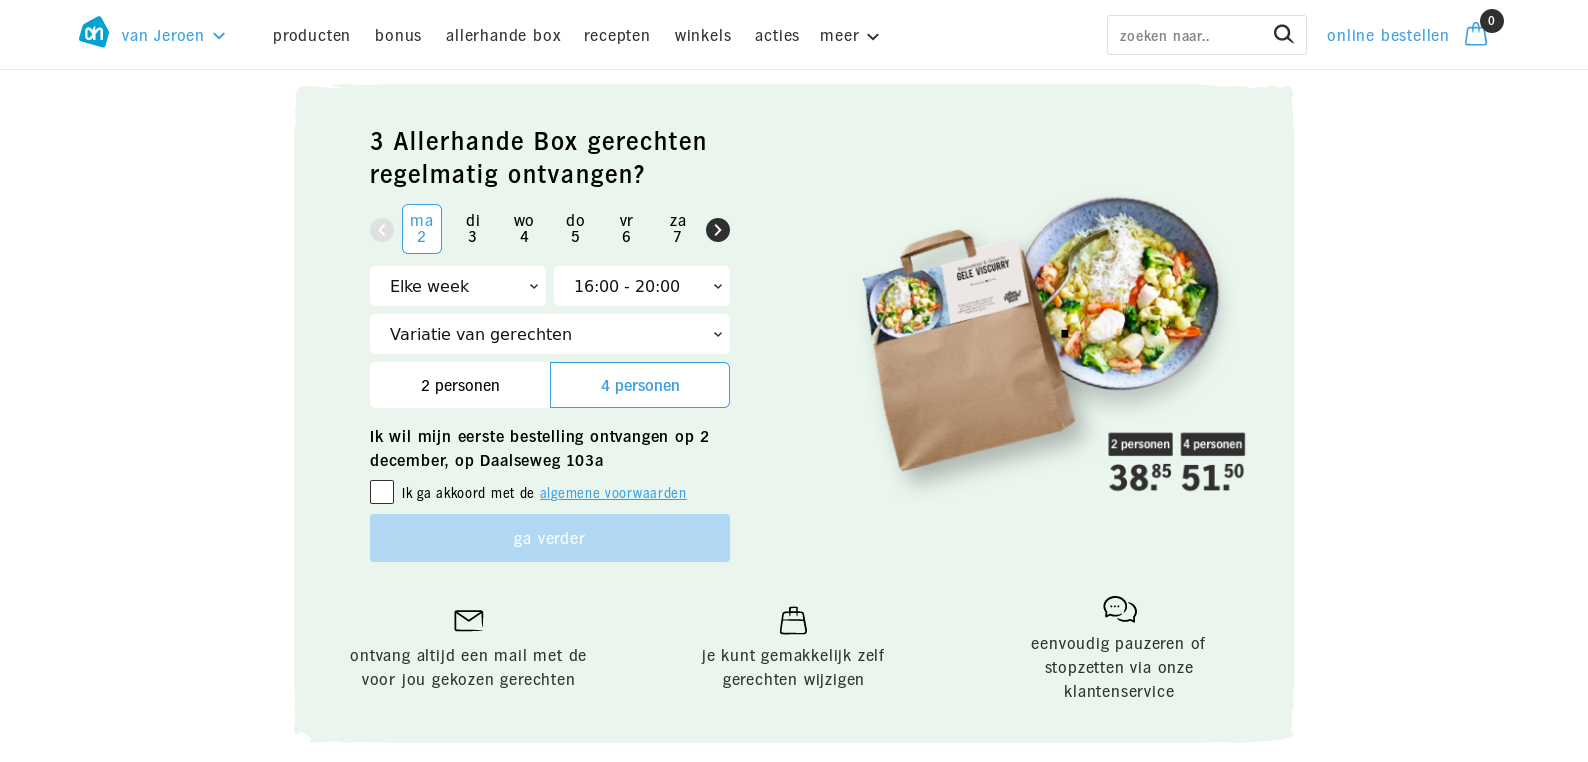Click the mail envelope icon

point(469,620)
